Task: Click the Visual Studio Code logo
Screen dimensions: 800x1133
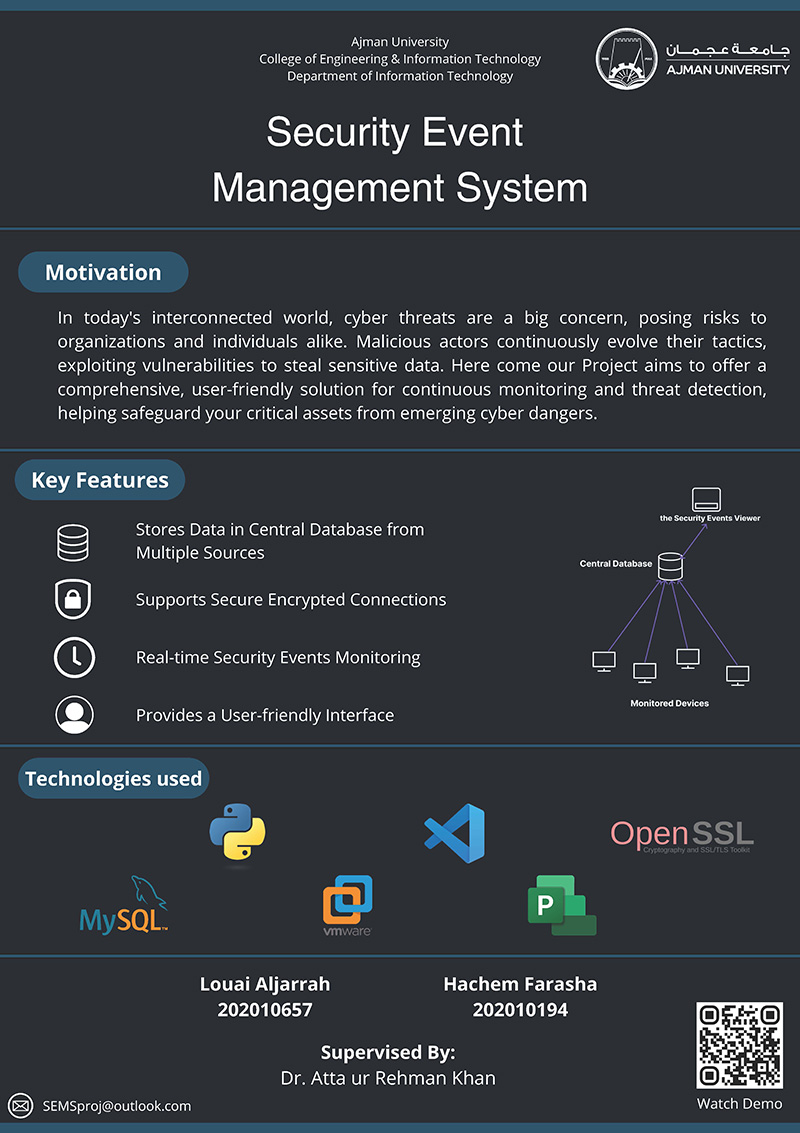Action: pyautogui.click(x=454, y=833)
